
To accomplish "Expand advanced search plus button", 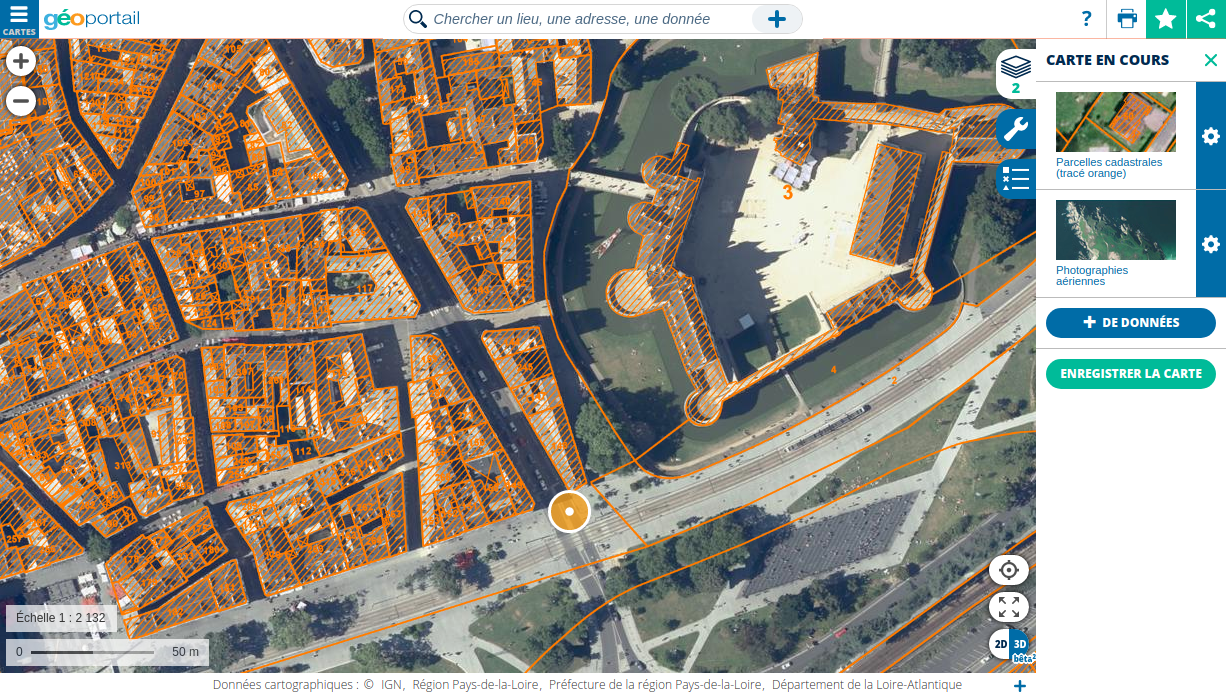I will click(777, 19).
